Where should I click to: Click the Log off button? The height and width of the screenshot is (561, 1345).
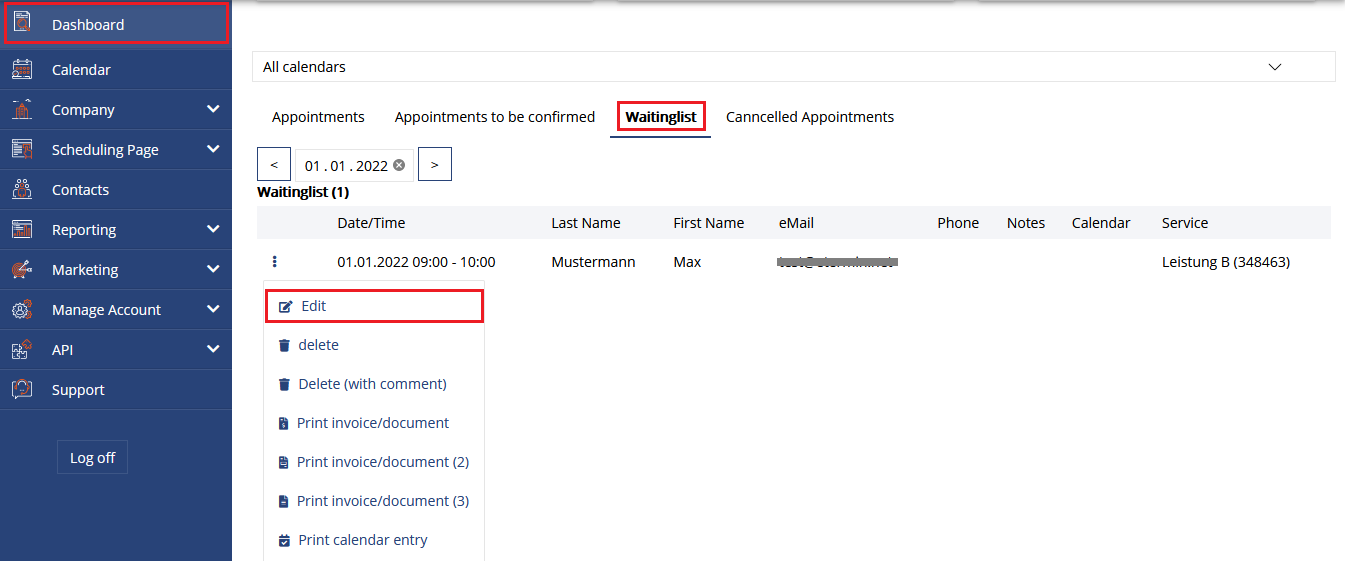pos(92,457)
